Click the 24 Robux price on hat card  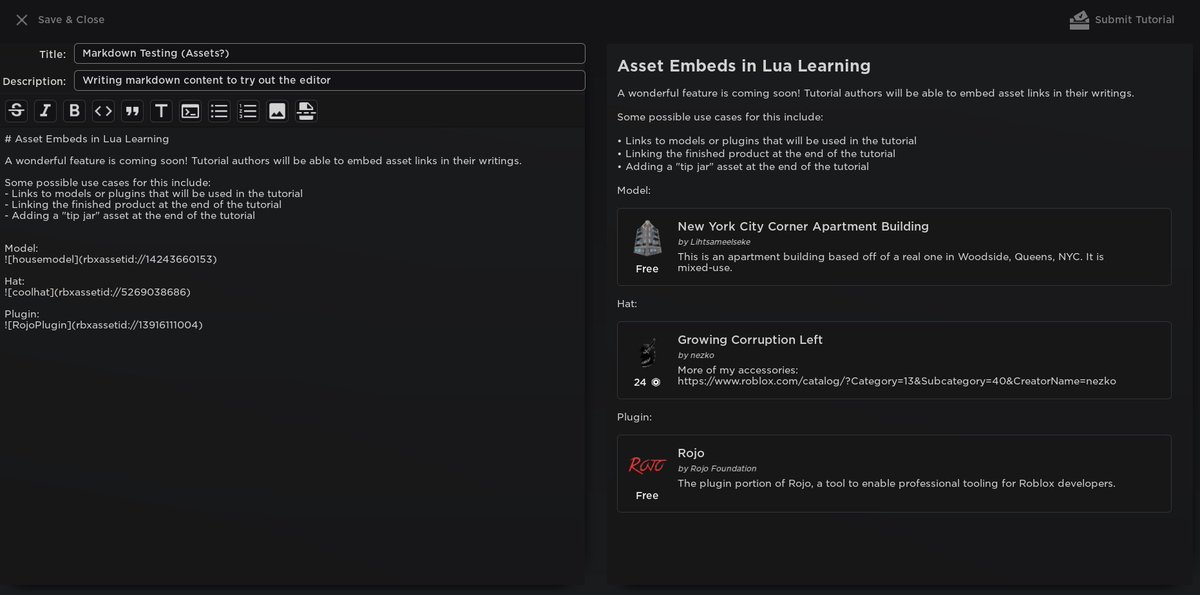(647, 382)
